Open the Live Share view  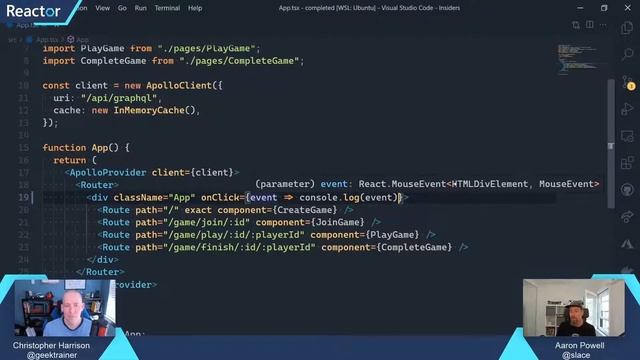(627, 217)
